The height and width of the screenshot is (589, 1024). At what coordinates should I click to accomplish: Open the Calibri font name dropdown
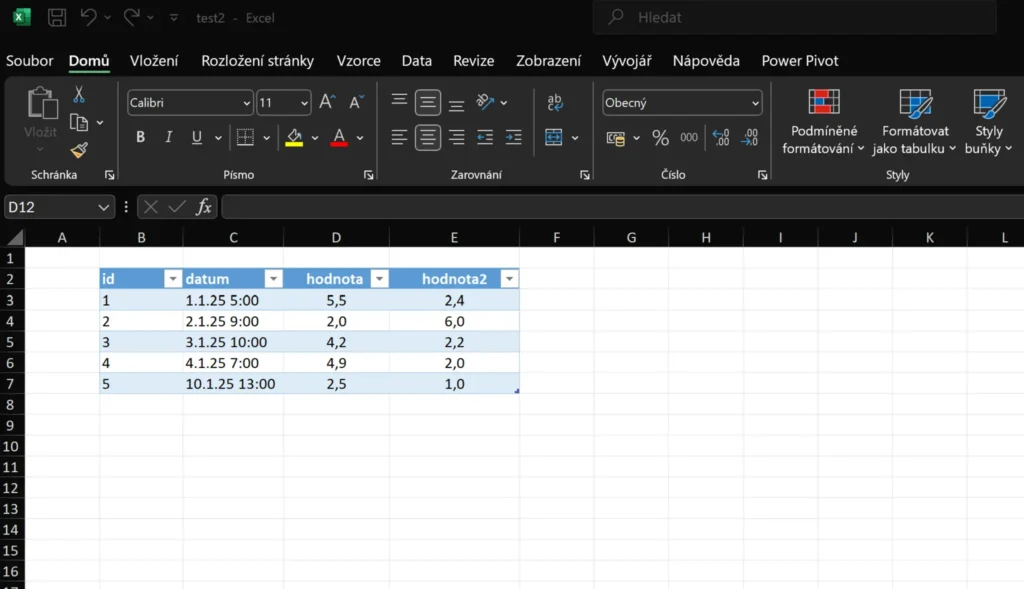click(x=190, y=103)
